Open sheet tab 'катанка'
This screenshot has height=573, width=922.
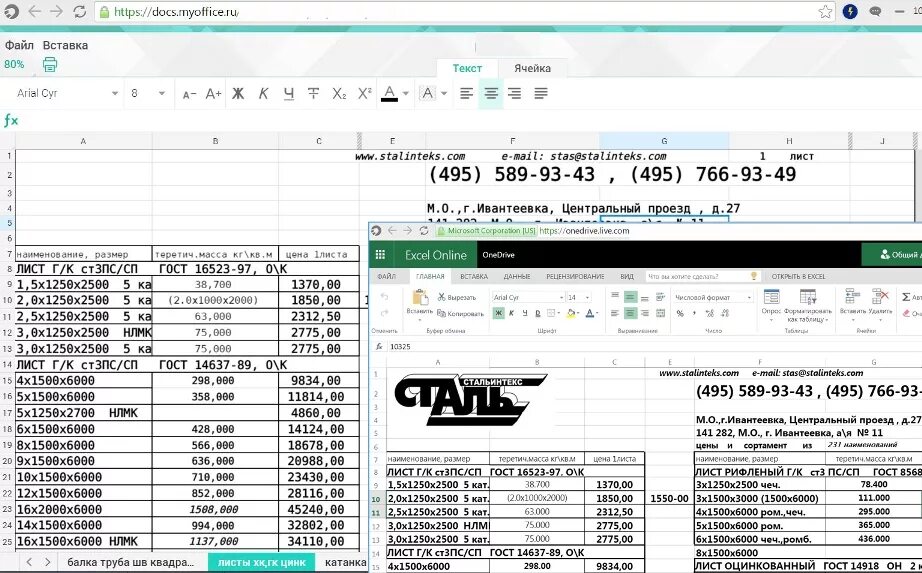[345, 562]
